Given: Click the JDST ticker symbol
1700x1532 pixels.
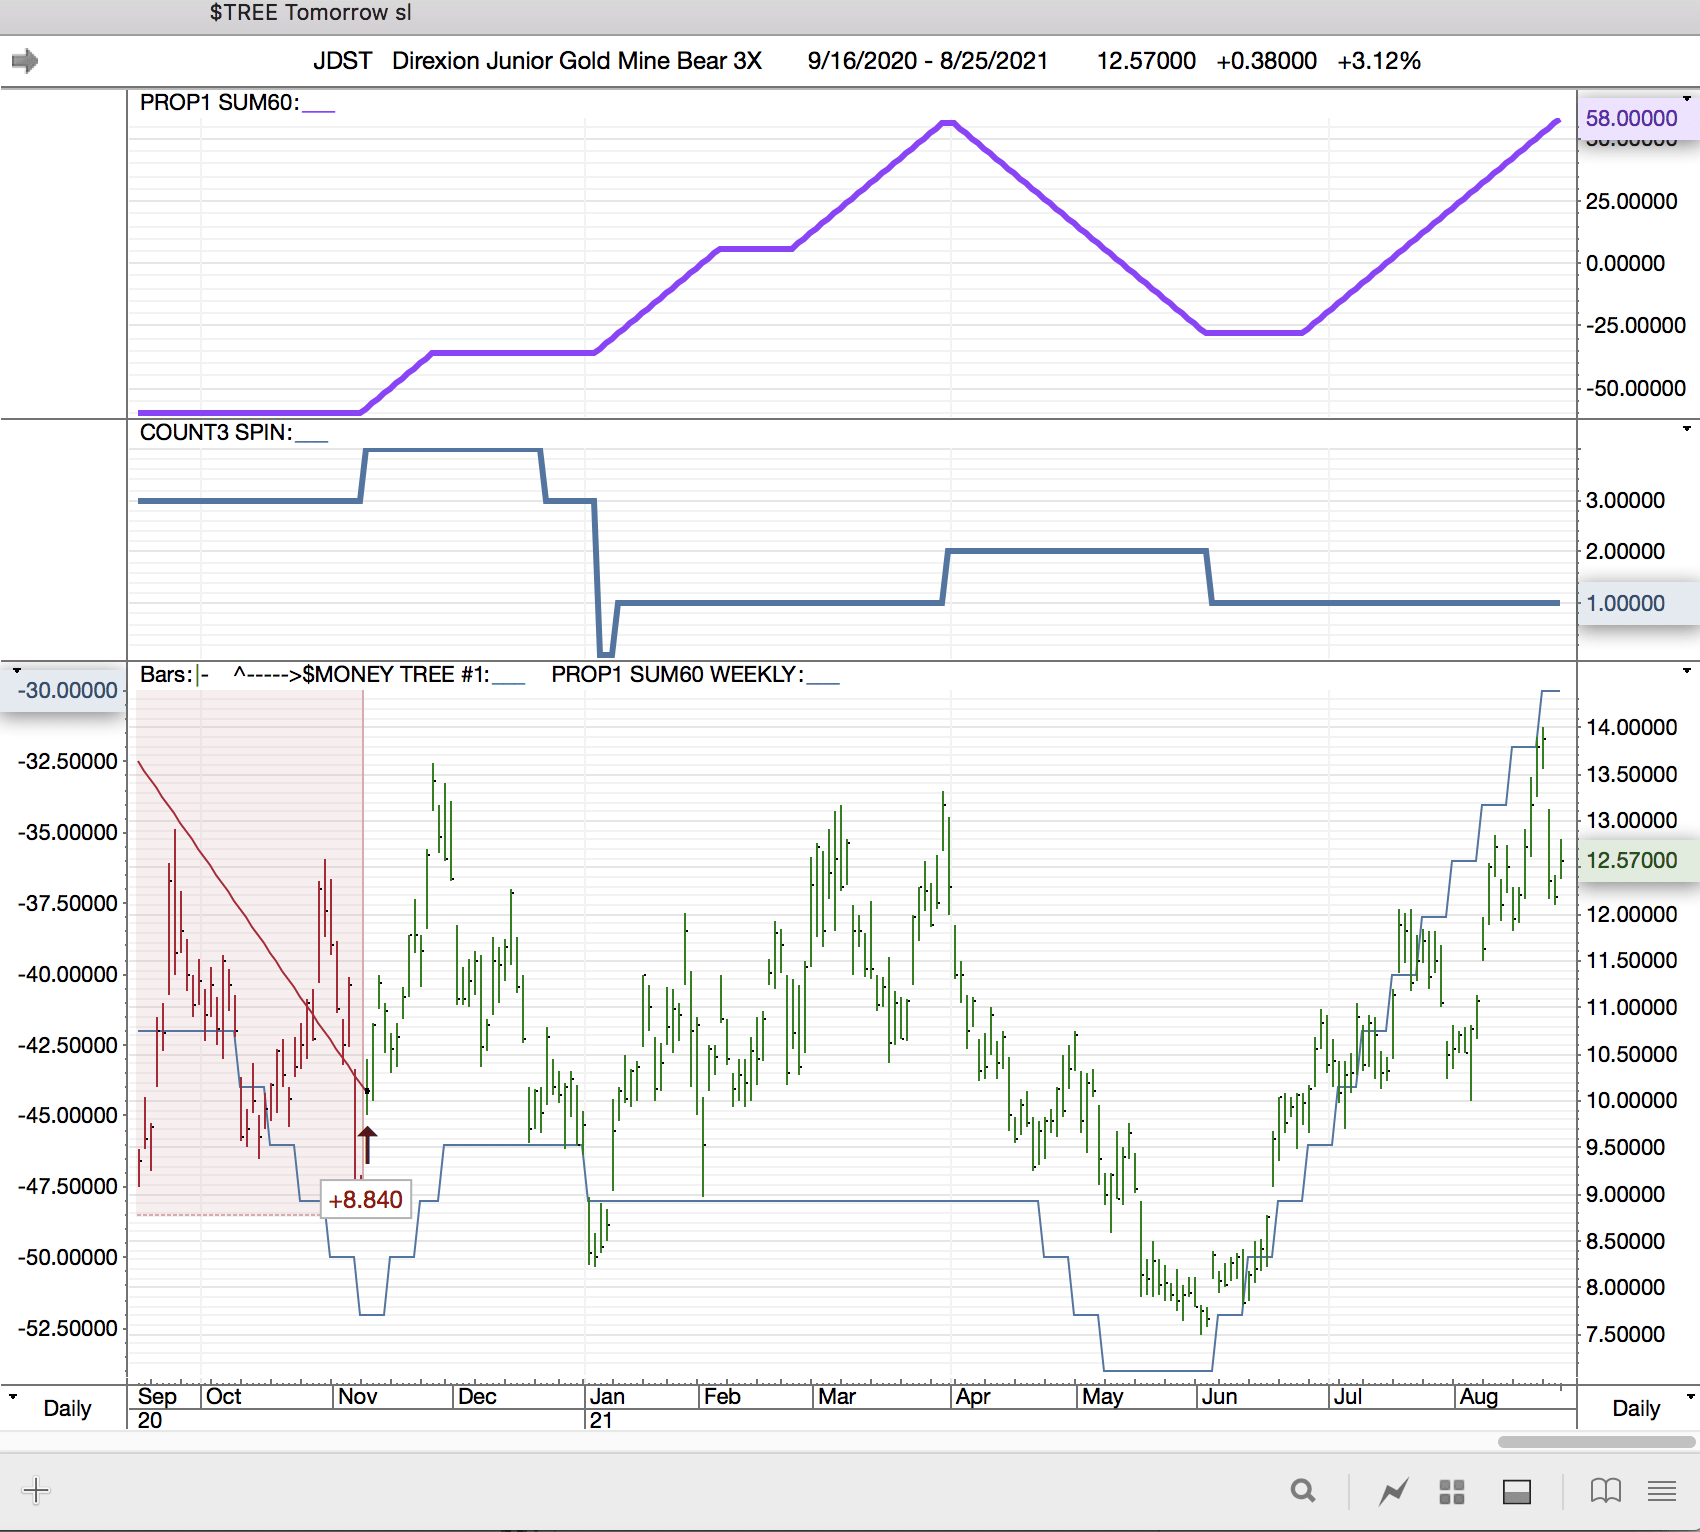Looking at the screenshot, I should coord(342,61).
